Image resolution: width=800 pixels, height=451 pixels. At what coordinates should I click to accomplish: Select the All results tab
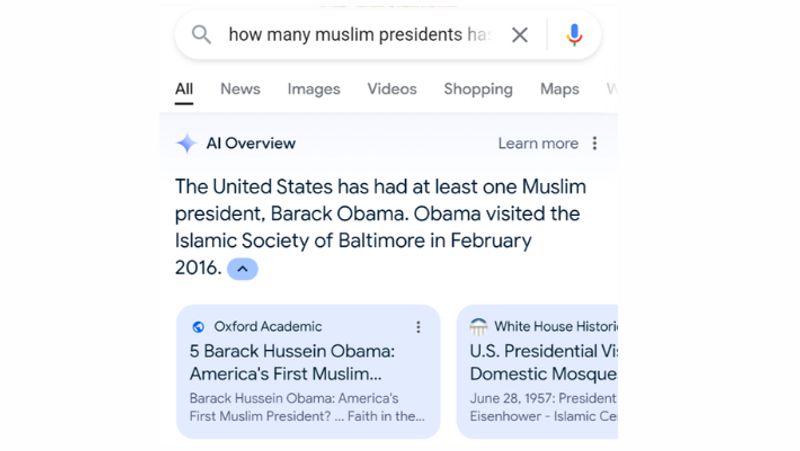184,89
